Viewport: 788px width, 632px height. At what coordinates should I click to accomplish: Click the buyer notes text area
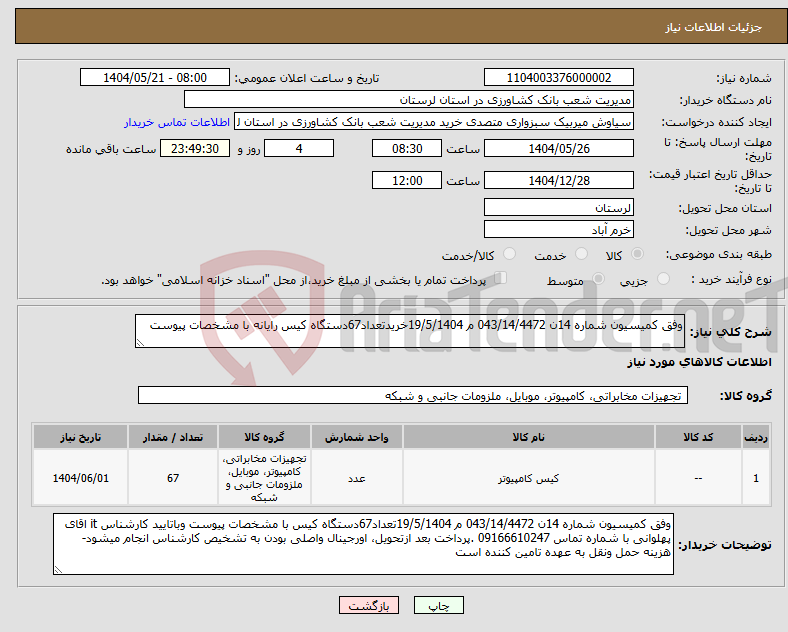[x=363, y=544]
